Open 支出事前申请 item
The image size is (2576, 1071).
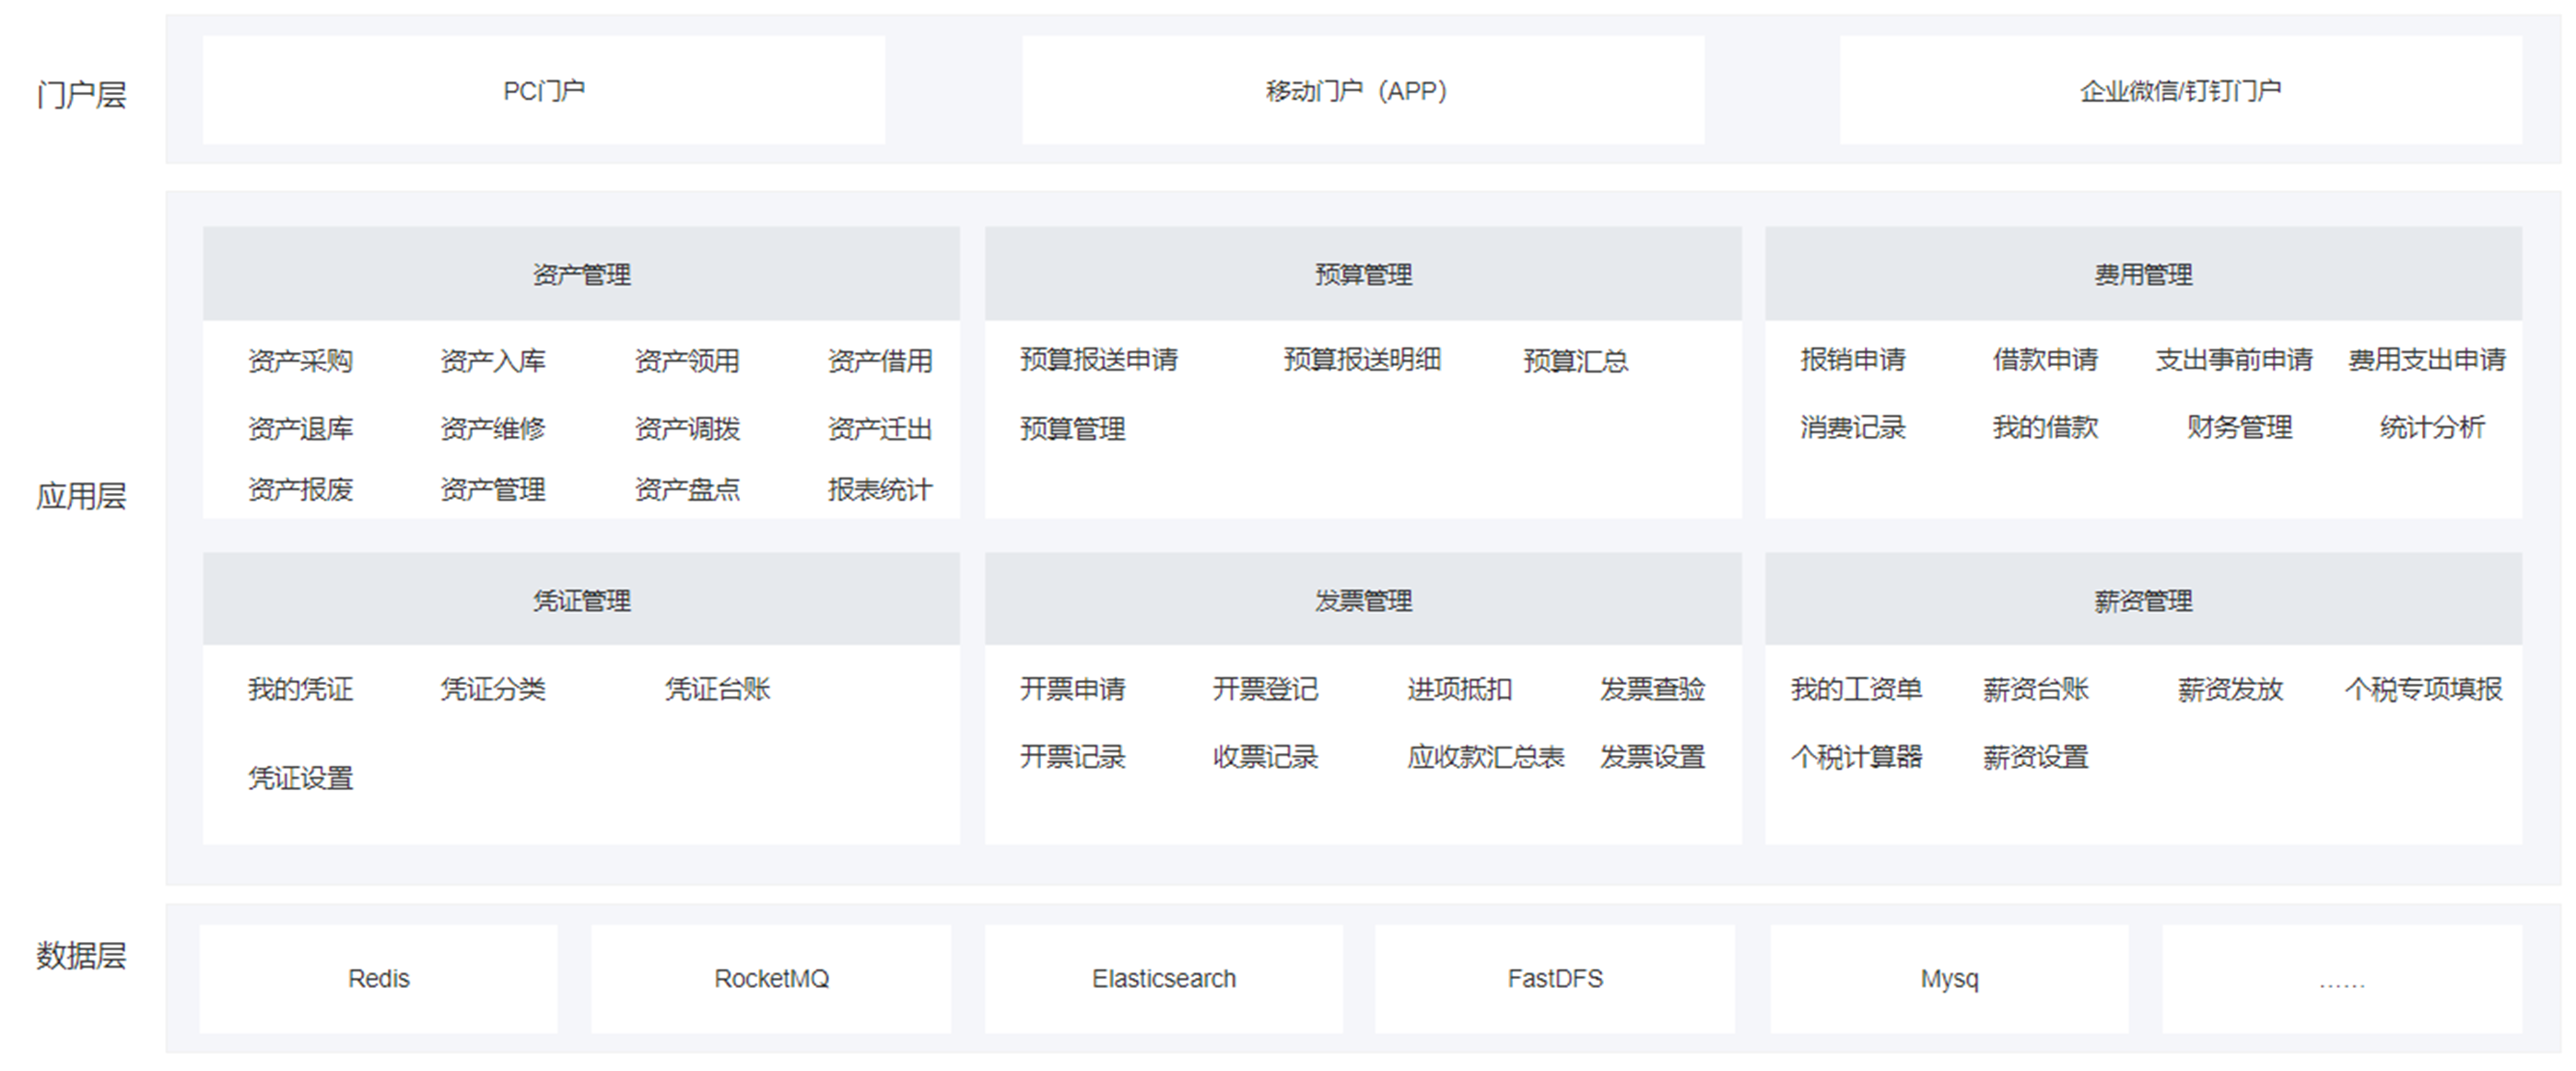[x=2234, y=360]
